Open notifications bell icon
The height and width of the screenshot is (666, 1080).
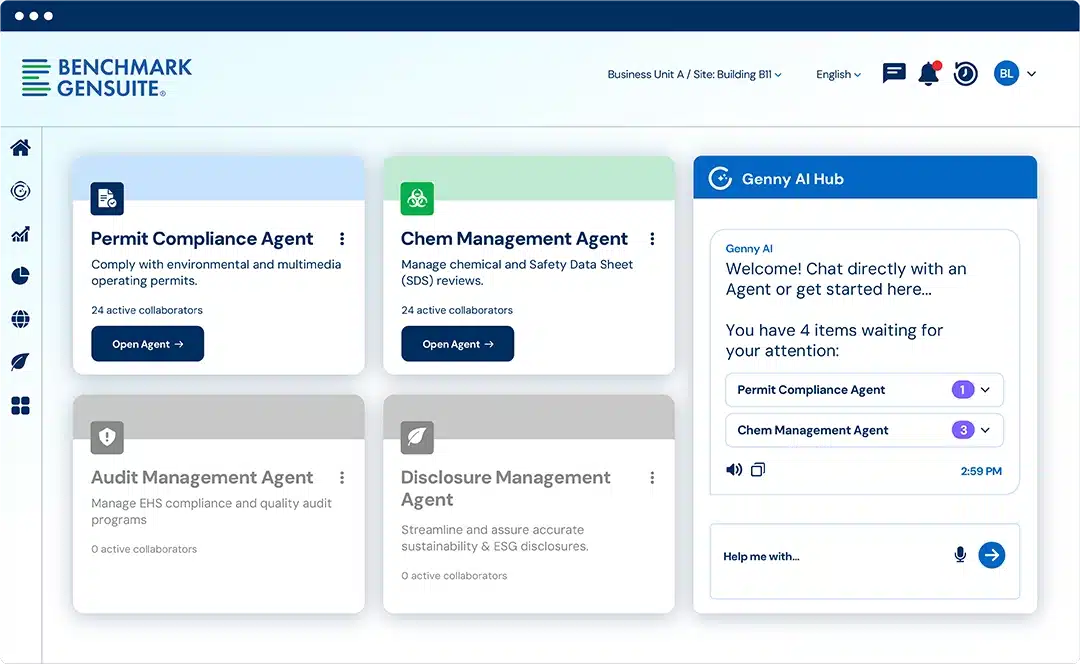pyautogui.click(x=929, y=73)
